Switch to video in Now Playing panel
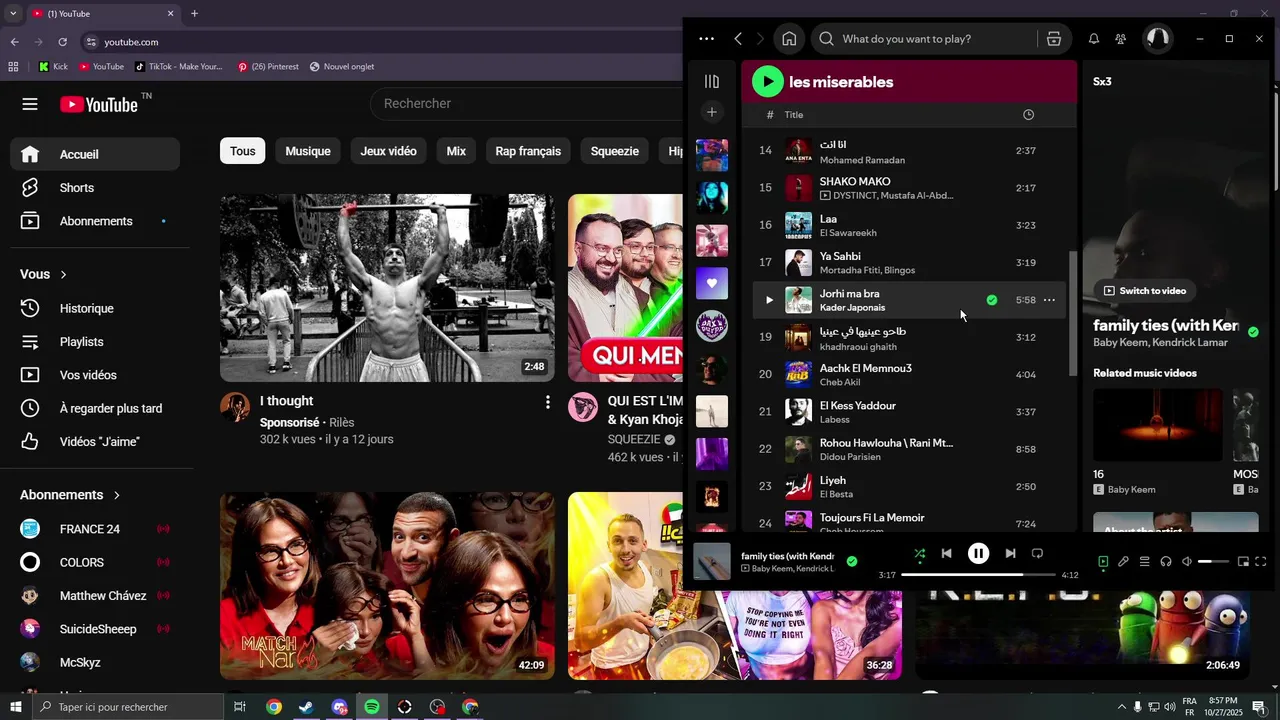The width and height of the screenshot is (1280, 720). (1145, 291)
